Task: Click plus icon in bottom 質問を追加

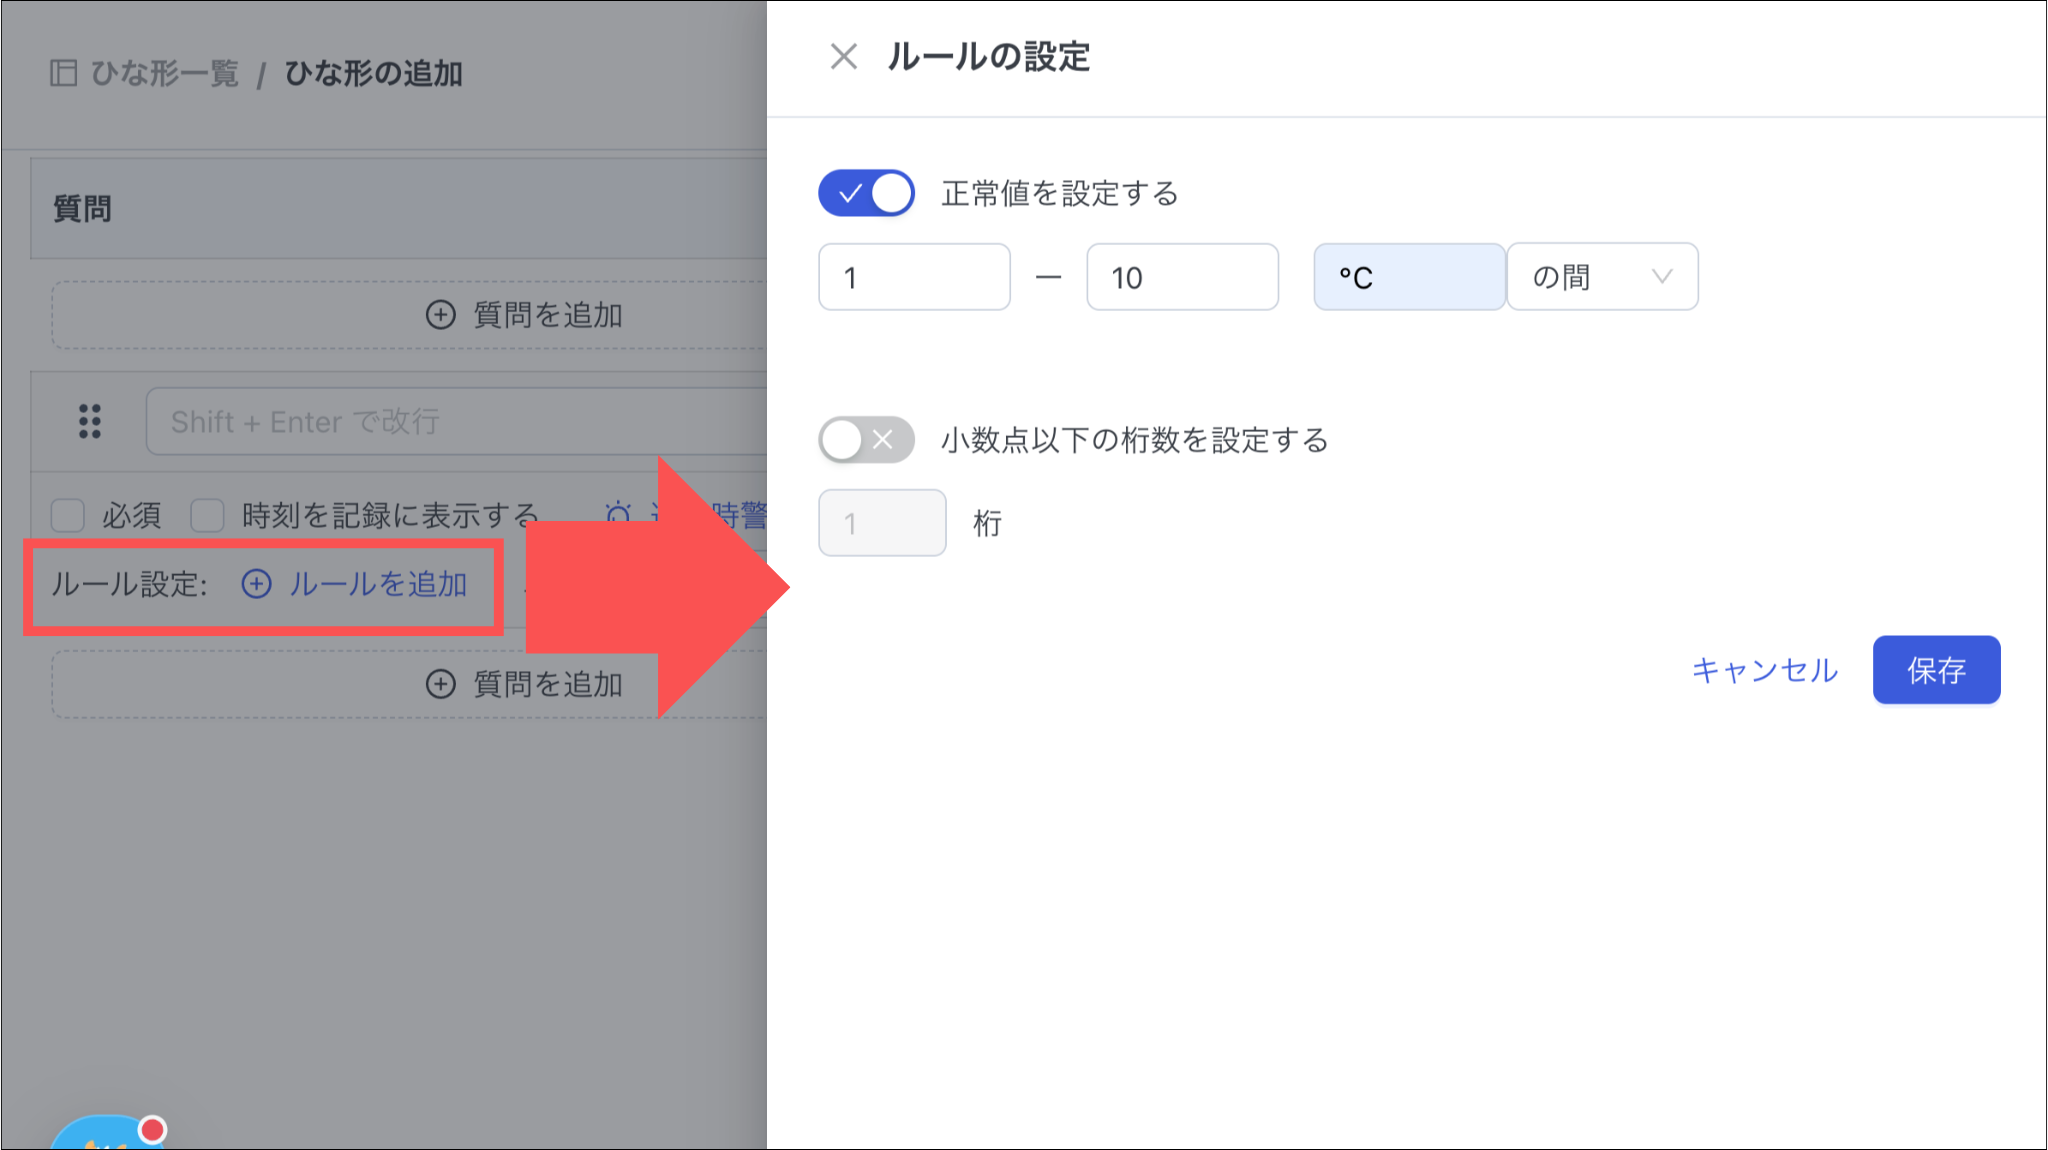Action: 440,684
